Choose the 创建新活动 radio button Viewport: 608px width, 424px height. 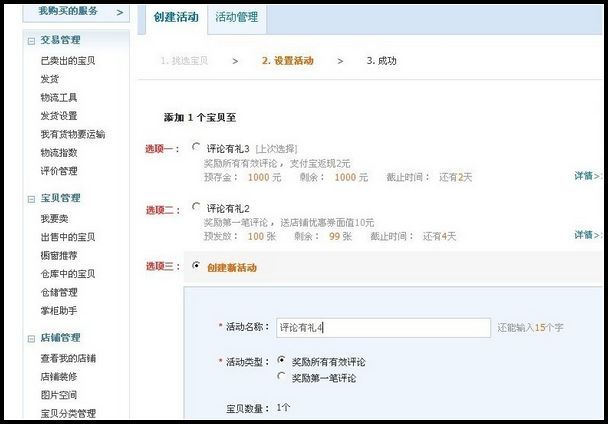(x=196, y=267)
